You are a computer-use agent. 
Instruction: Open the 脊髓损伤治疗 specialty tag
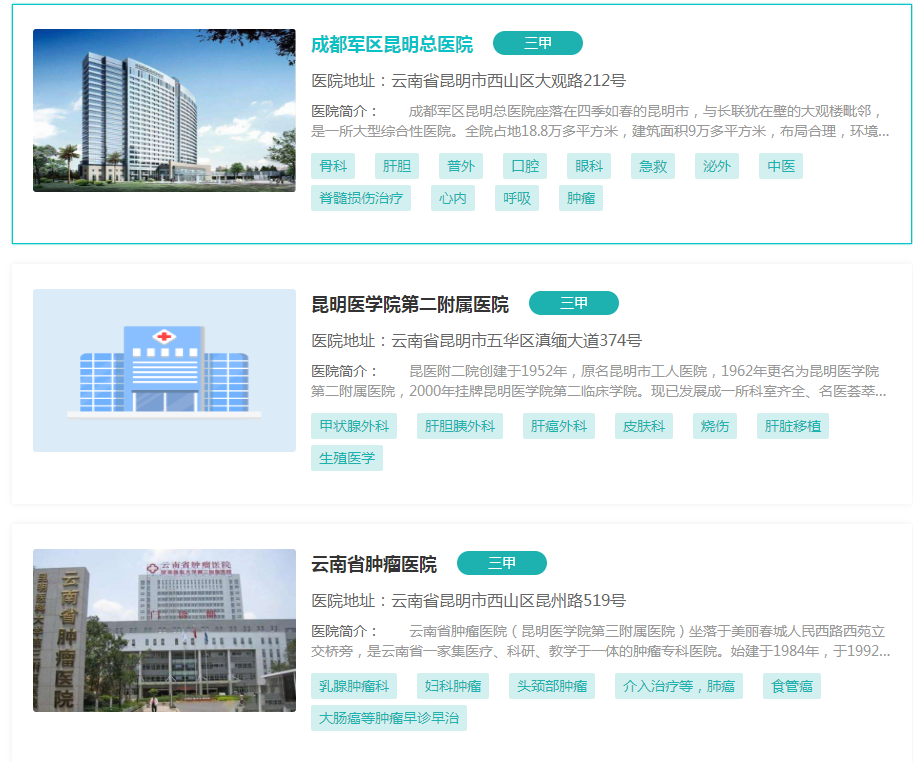pyautogui.click(x=361, y=198)
